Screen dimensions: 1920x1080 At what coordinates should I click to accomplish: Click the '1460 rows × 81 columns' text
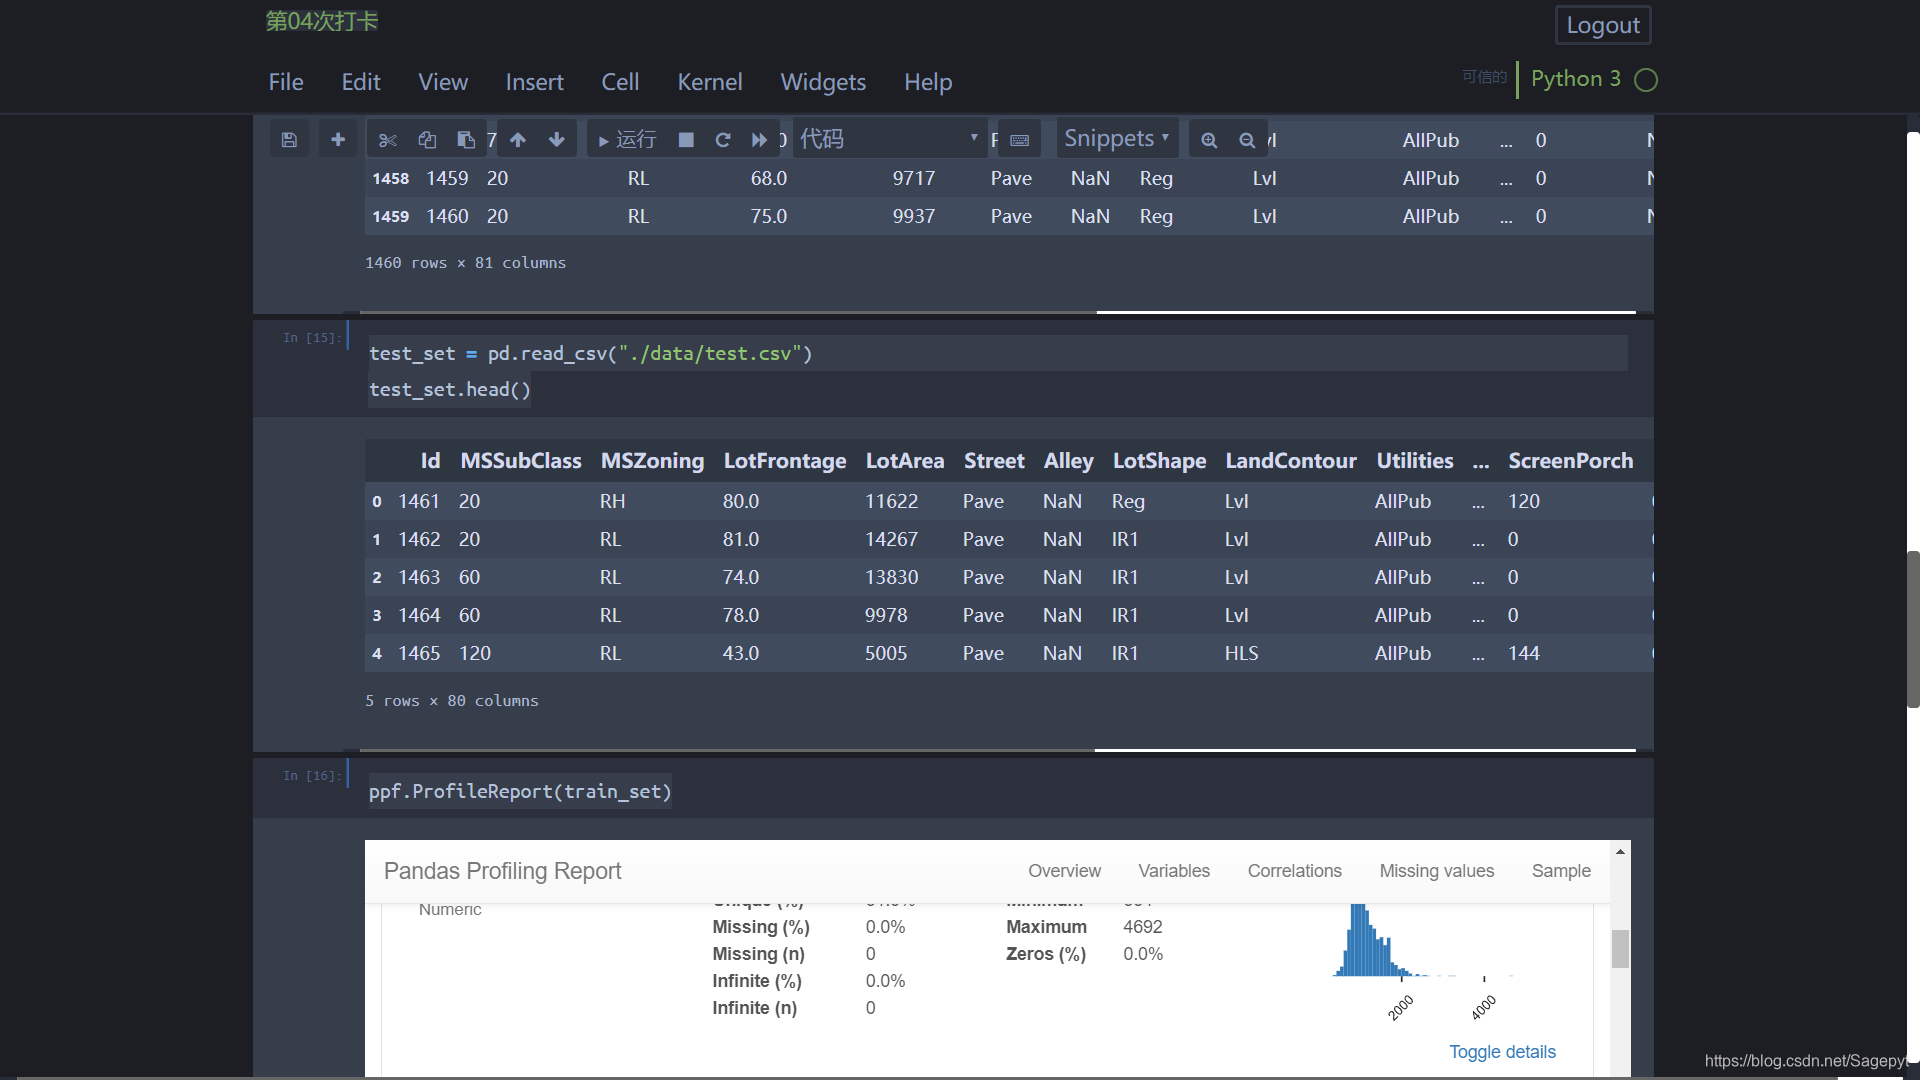point(465,263)
